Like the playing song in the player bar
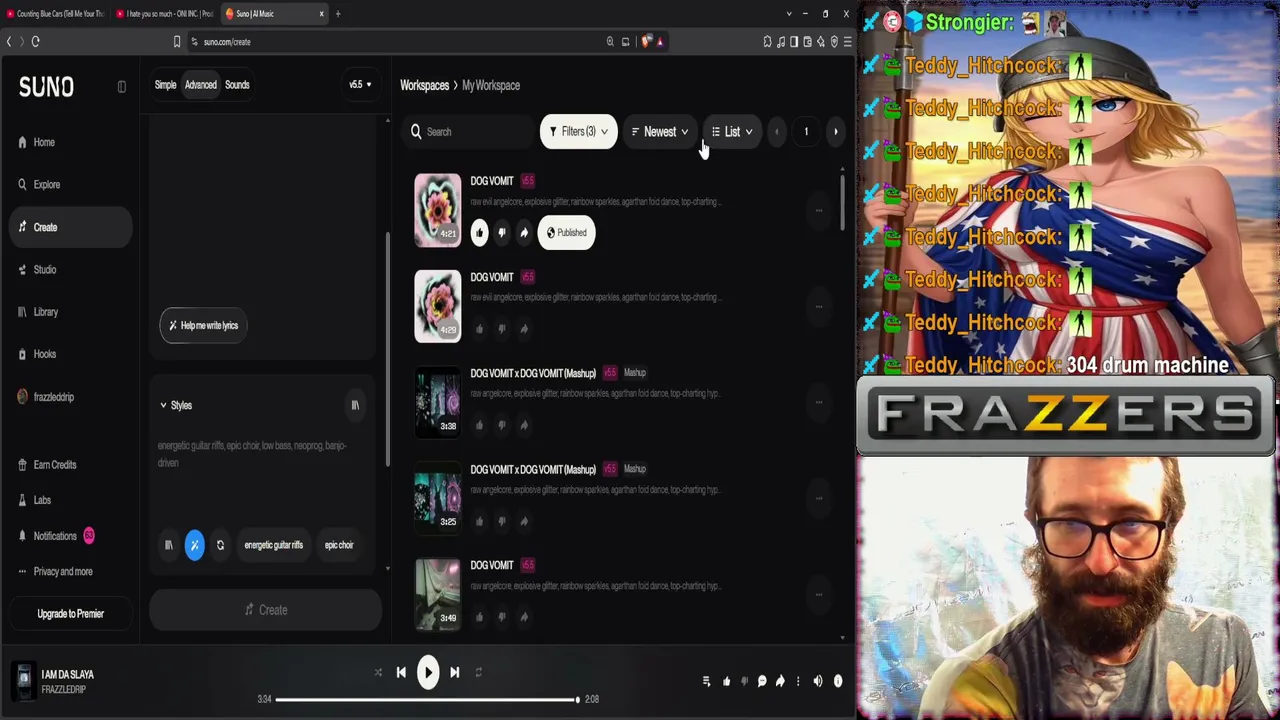 pos(726,682)
